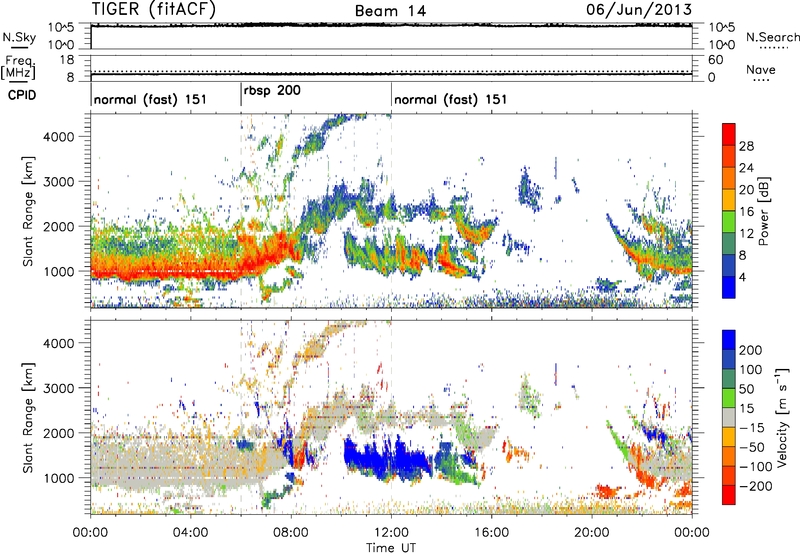Click the 16 tick on power scale
The width and height of the screenshot is (800, 554).
click(x=746, y=212)
